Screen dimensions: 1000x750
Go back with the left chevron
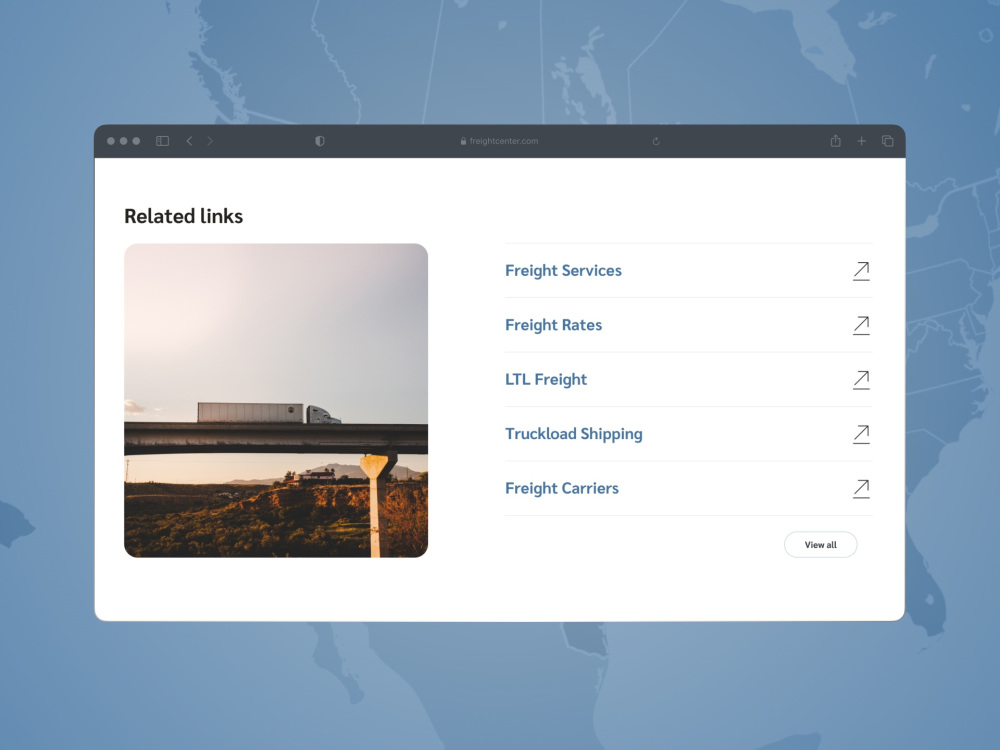point(189,141)
